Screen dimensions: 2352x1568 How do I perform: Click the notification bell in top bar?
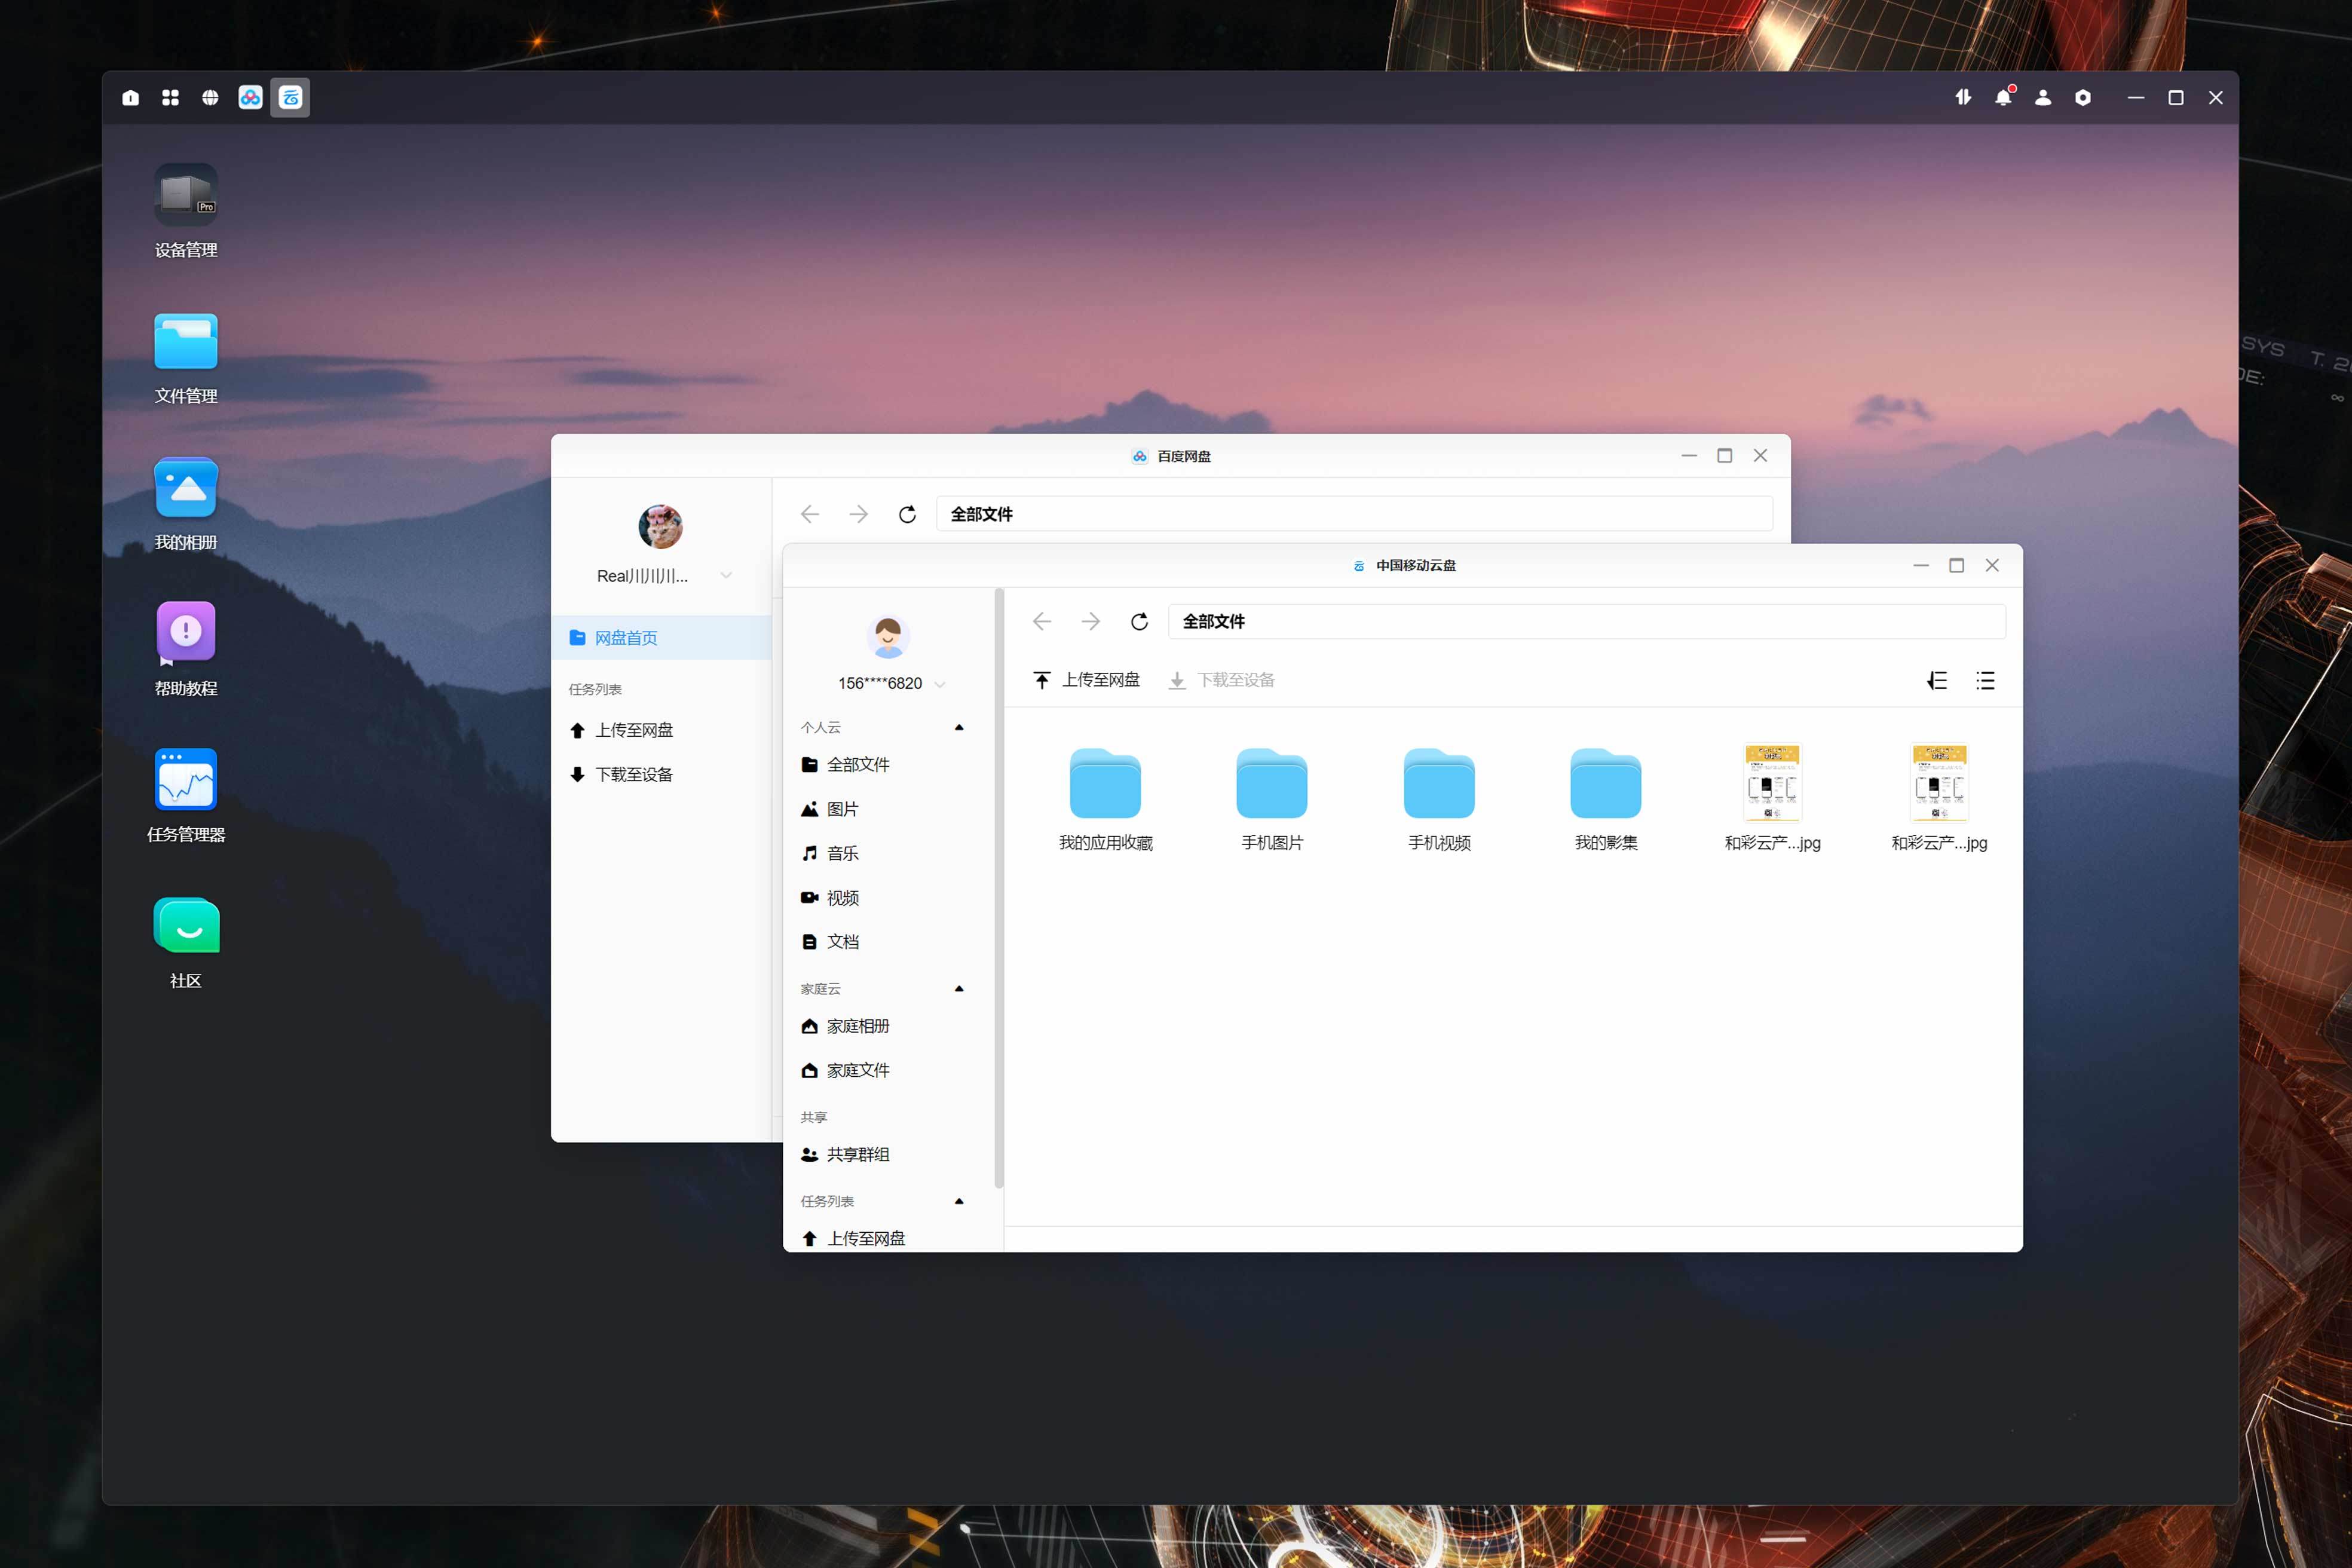pyautogui.click(x=2002, y=98)
